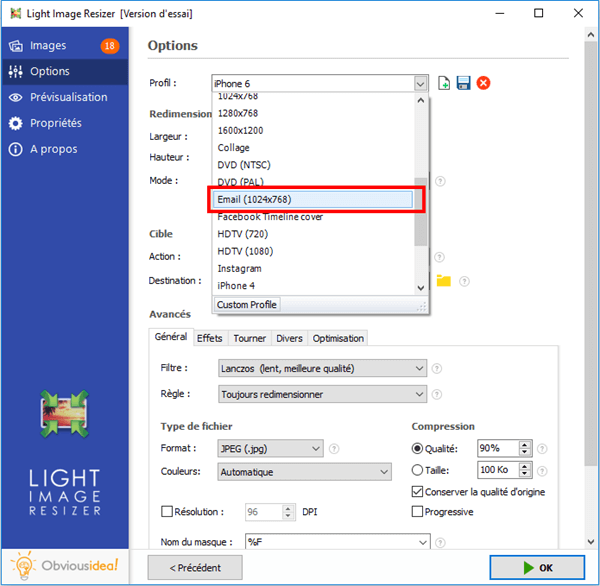Click the help icon next to Filtre
600x586 pixels.
pos(437,368)
